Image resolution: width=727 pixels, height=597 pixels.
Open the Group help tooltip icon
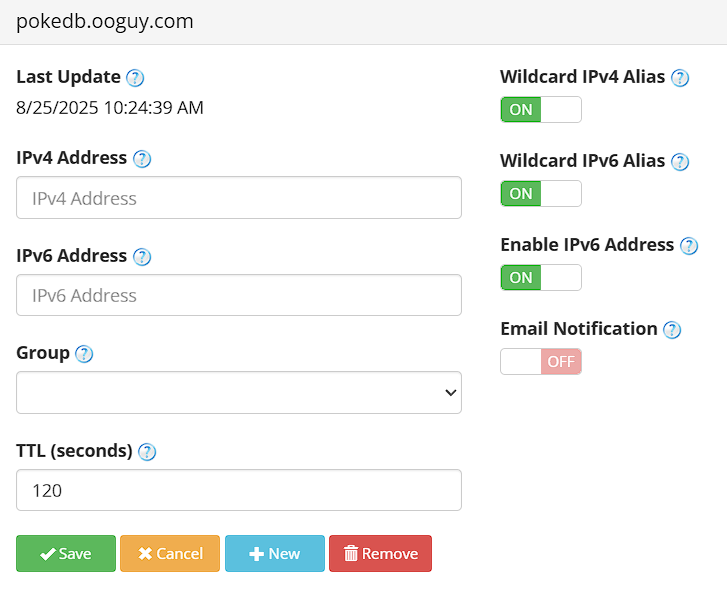point(84,354)
